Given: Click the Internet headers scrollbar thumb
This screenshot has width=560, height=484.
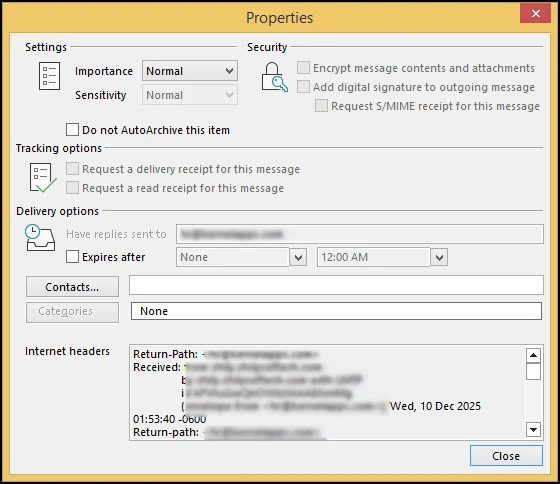Looking at the screenshot, I should coord(533,371).
